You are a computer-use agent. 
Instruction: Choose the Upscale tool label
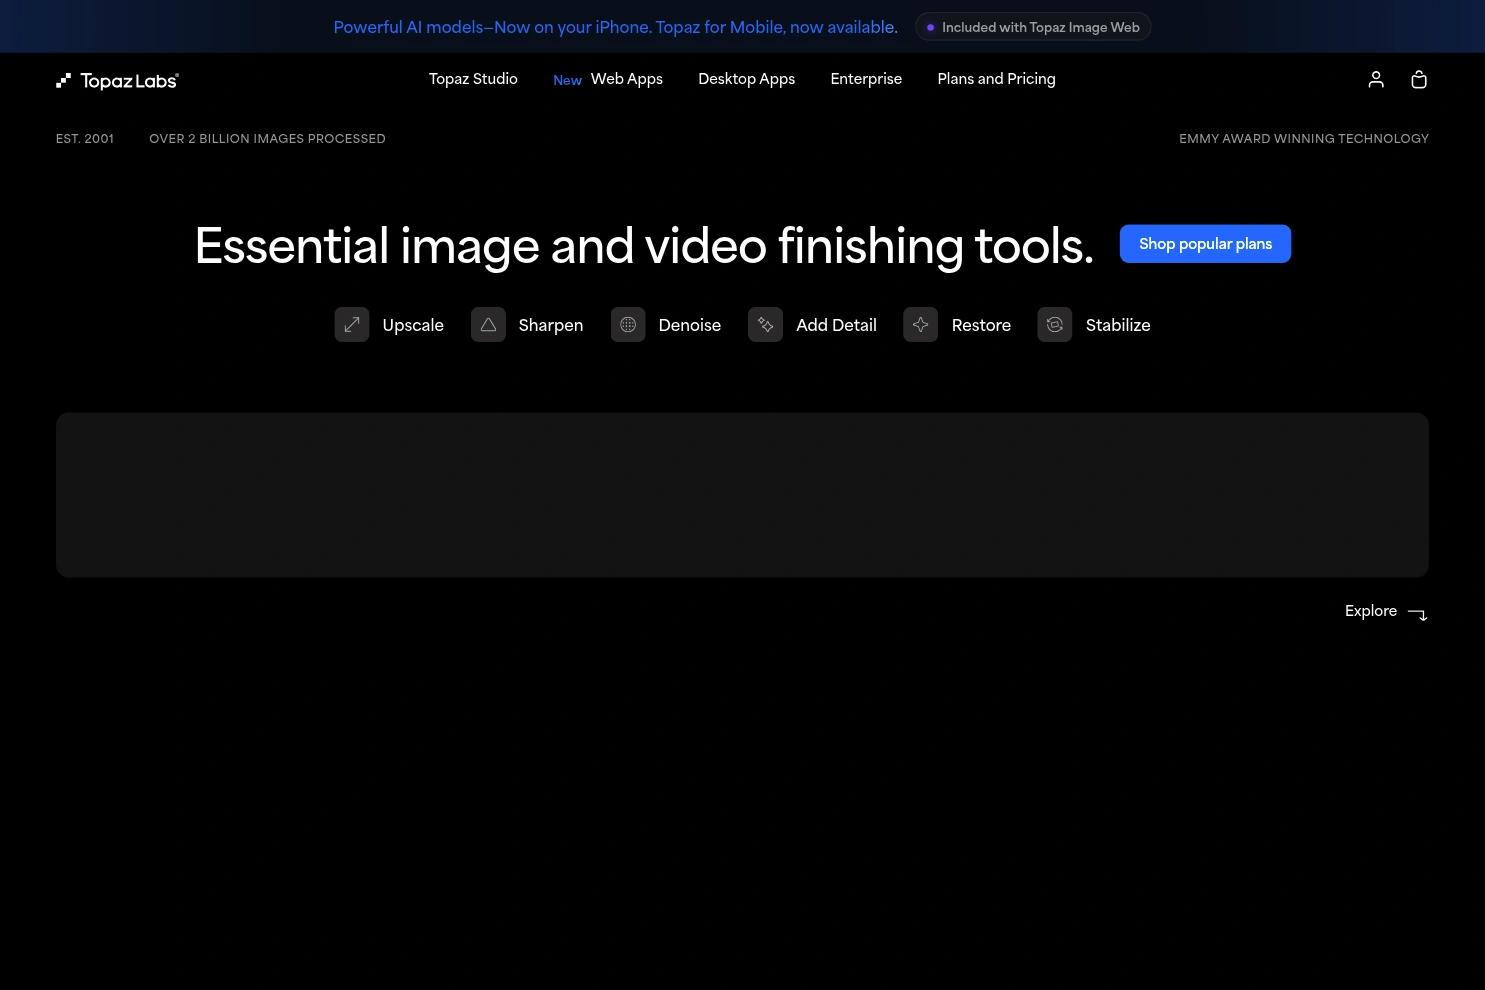coord(413,325)
